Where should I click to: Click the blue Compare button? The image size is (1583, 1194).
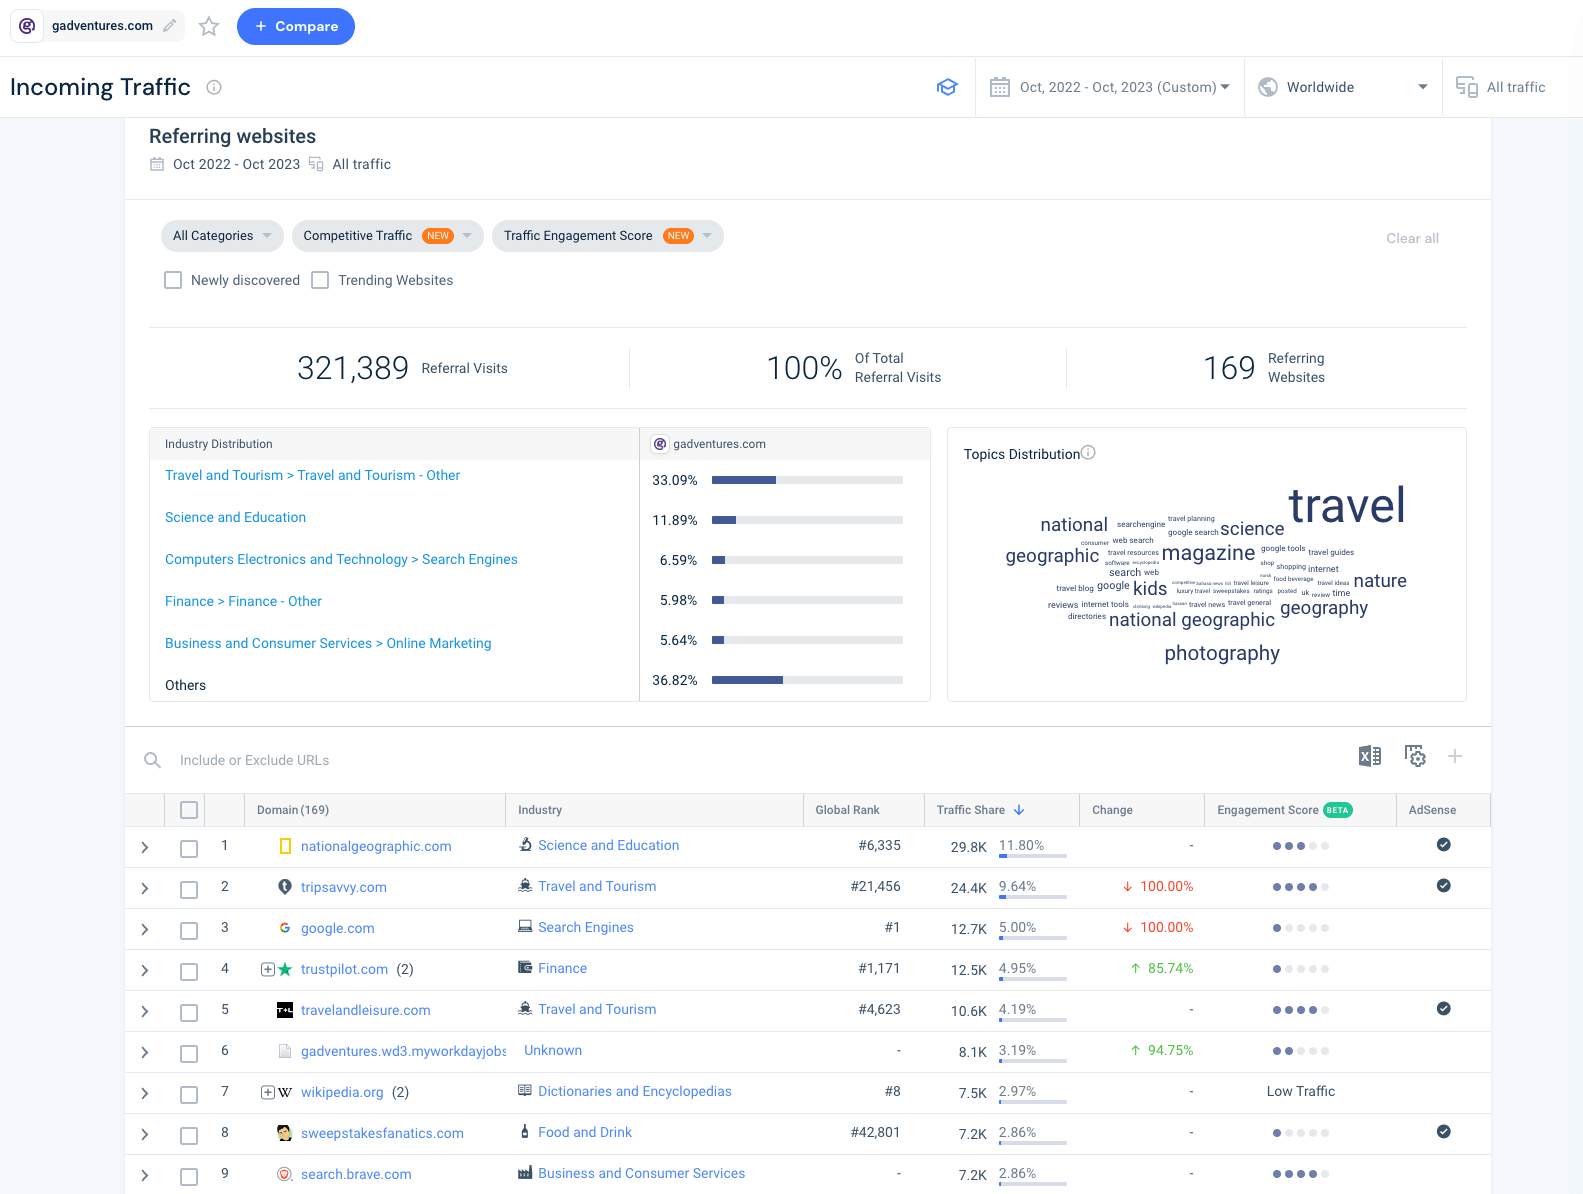pyautogui.click(x=296, y=26)
